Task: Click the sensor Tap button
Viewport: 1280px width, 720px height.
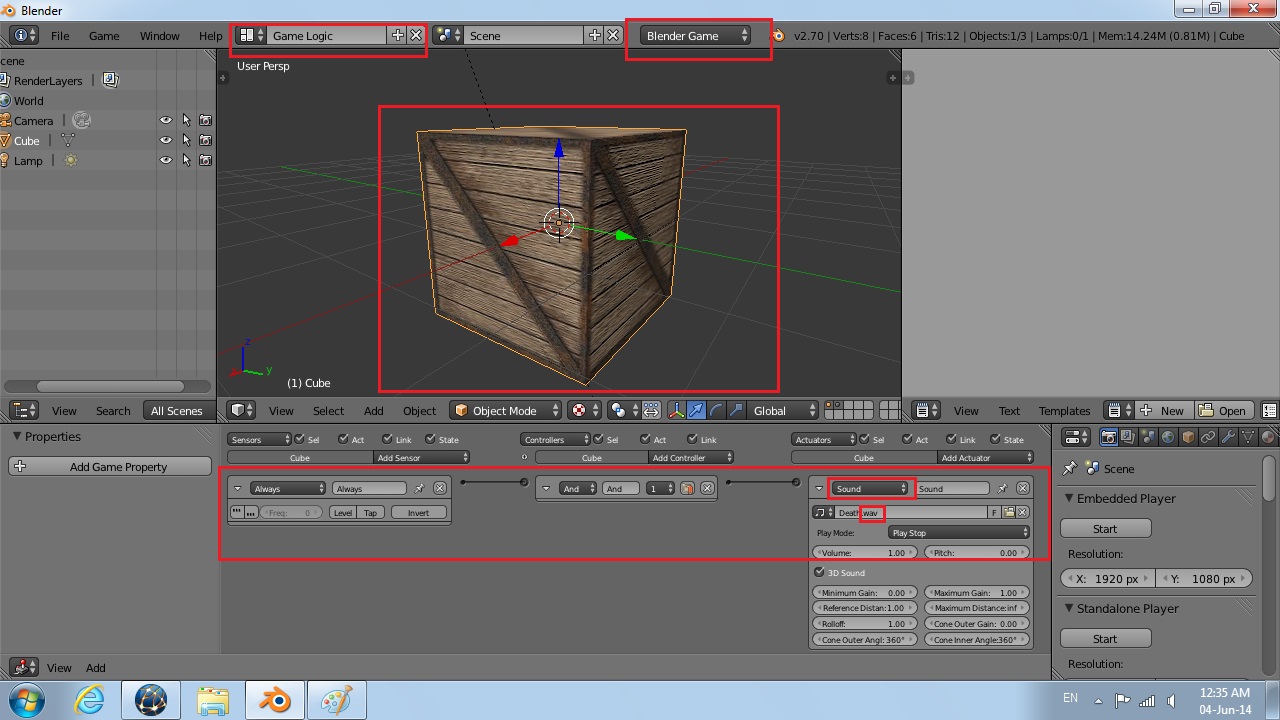Action: click(x=370, y=512)
